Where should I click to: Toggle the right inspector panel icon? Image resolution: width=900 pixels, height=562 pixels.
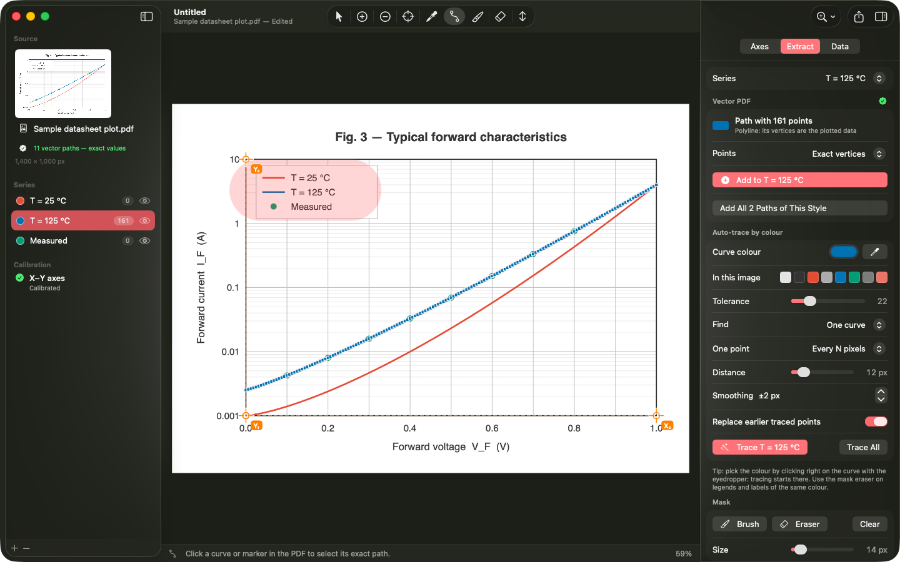[881, 17]
